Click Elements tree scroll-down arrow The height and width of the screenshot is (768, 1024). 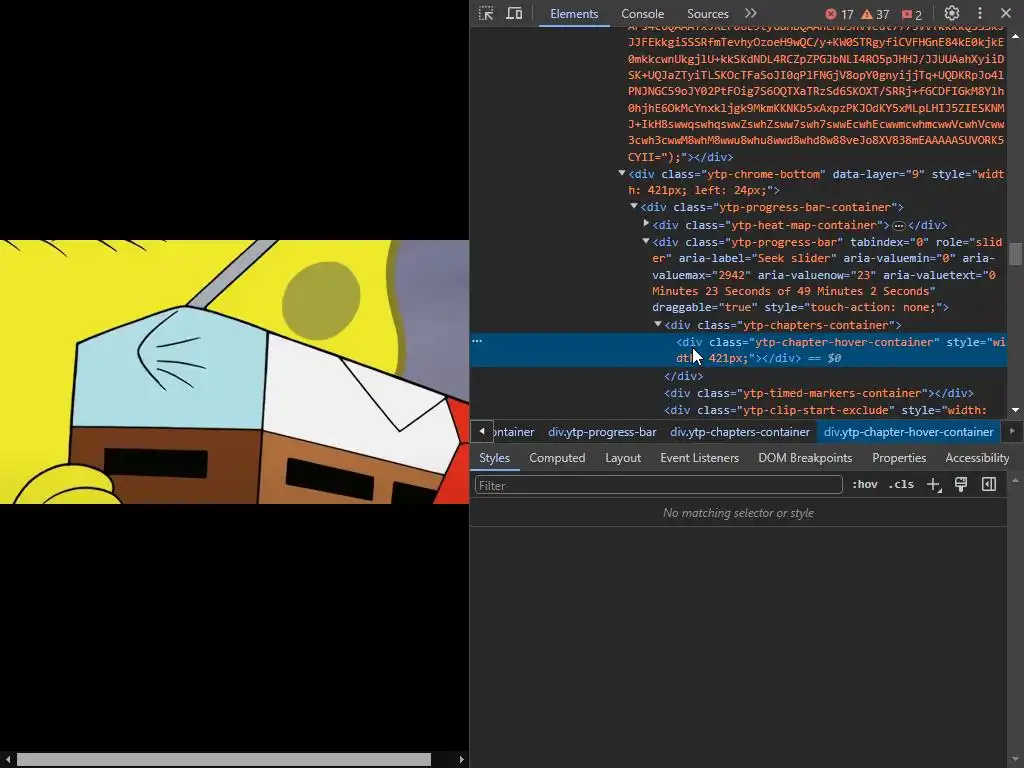pyautogui.click(x=1015, y=410)
